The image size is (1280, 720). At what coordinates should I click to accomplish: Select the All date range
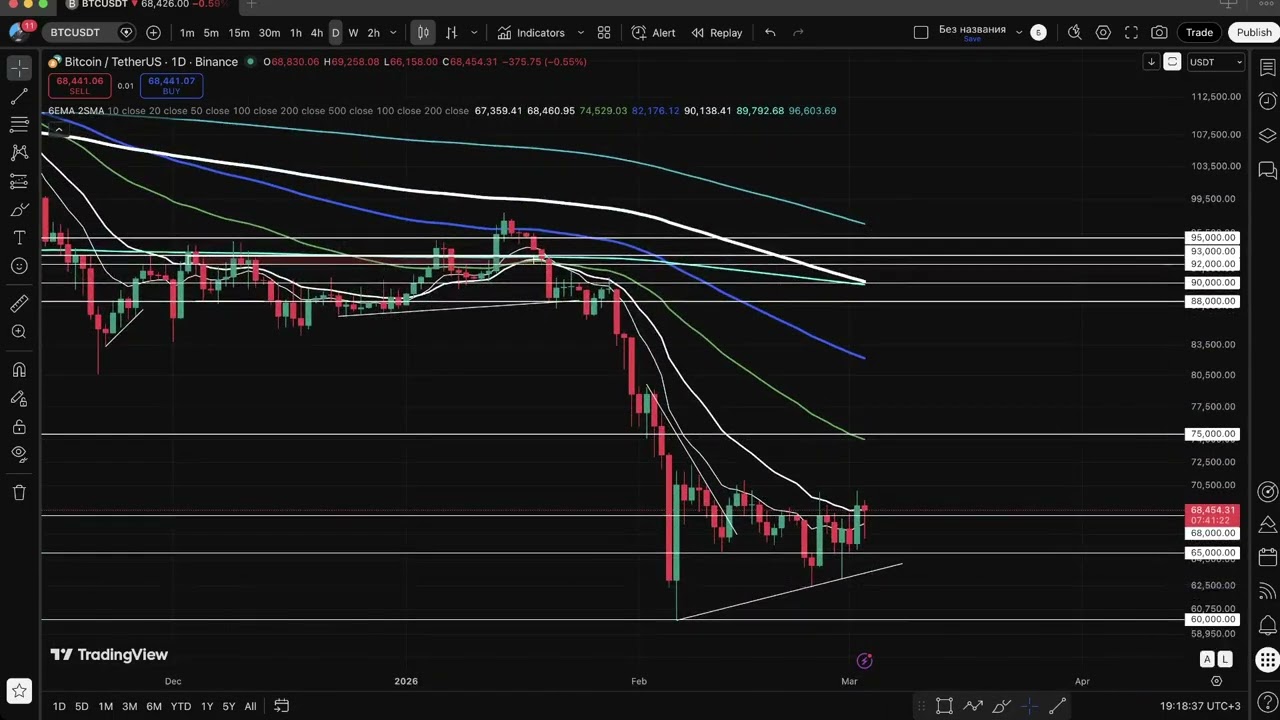click(x=250, y=706)
